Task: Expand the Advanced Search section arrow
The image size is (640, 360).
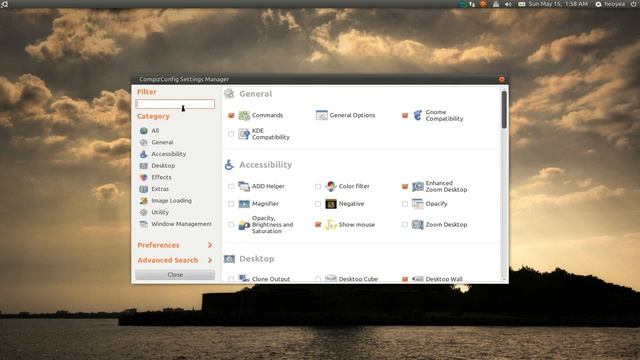Action: click(210, 260)
